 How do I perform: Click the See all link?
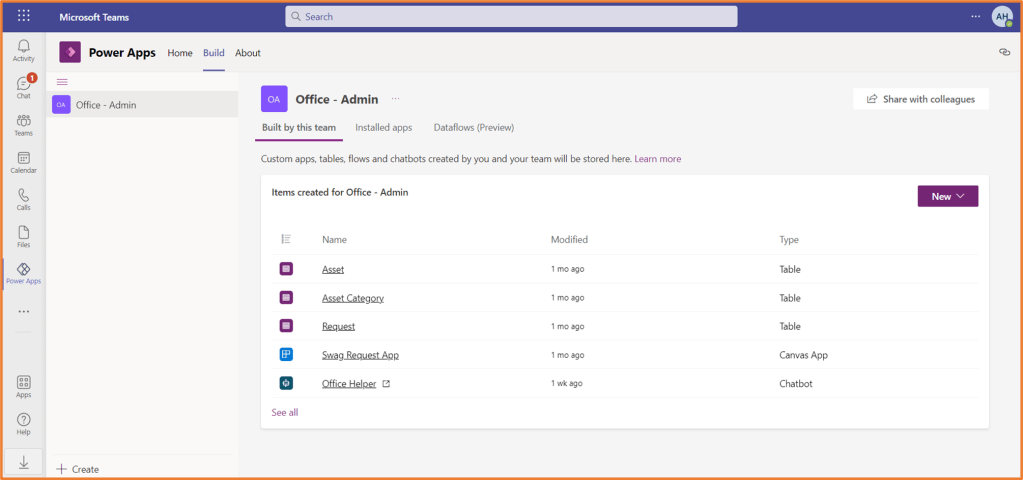click(x=284, y=412)
